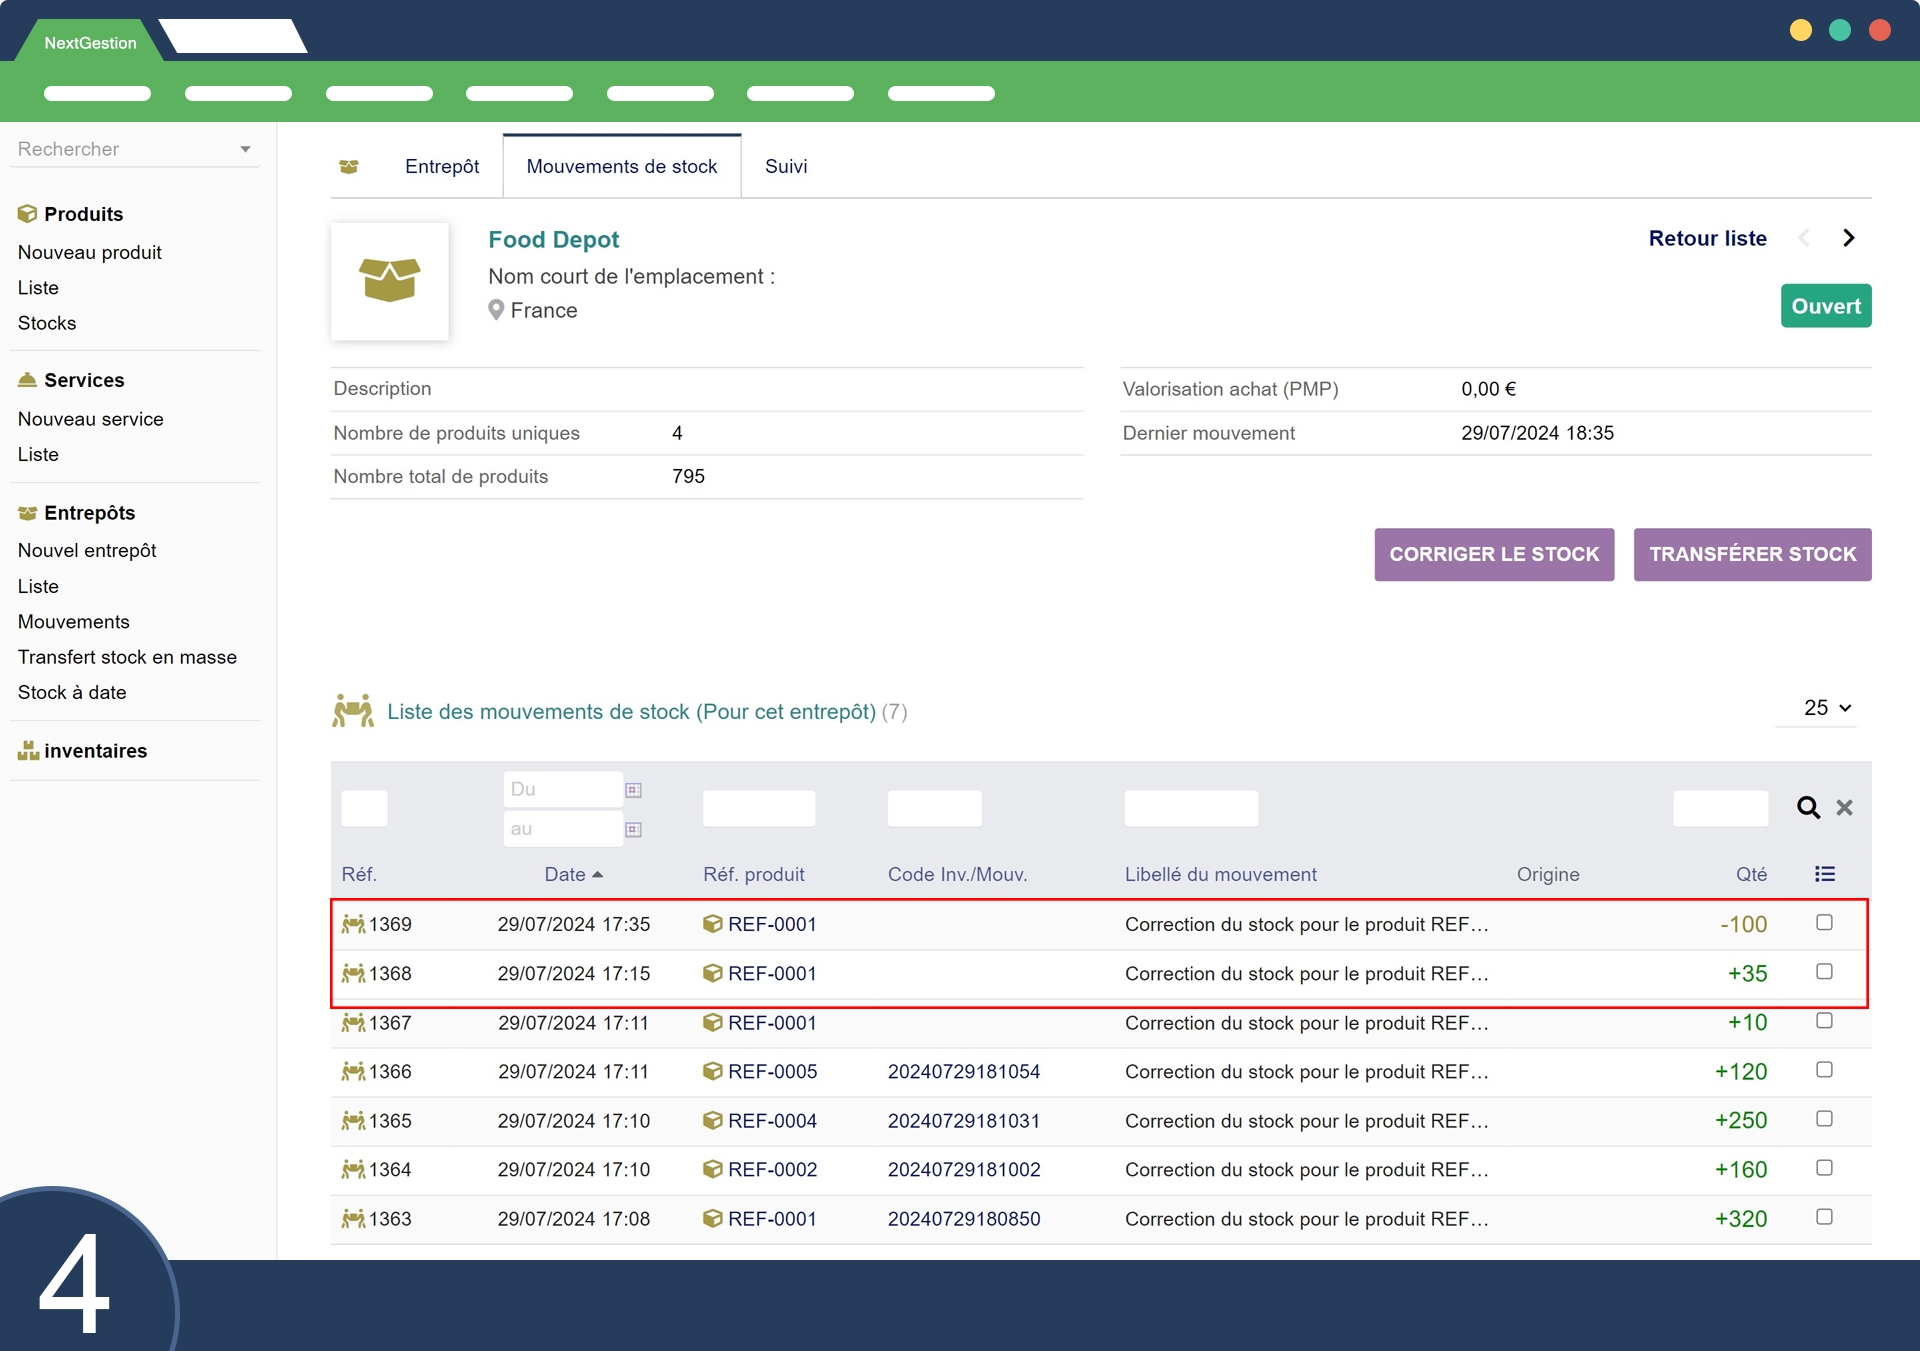Viewport: 1920px width, 1351px height.
Task: Check the box for movement 1369
Action: coord(1824,923)
